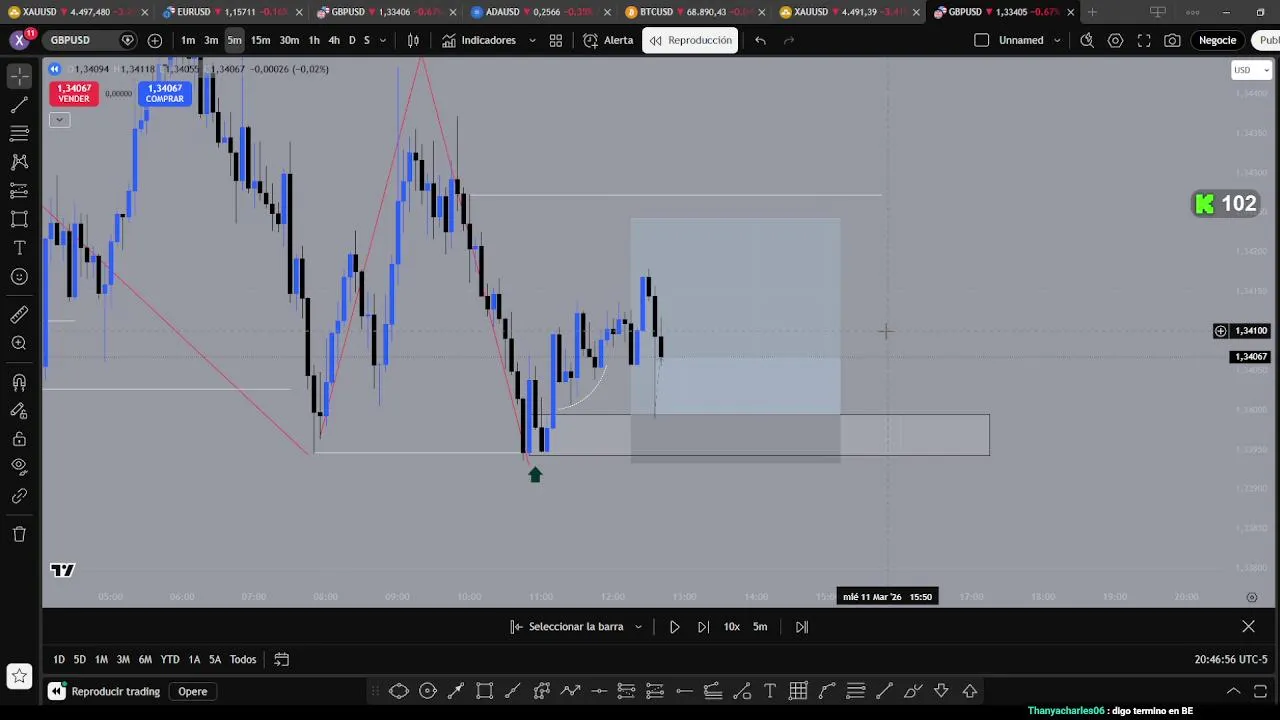Open the go-to-date calendar icon

coord(282,659)
